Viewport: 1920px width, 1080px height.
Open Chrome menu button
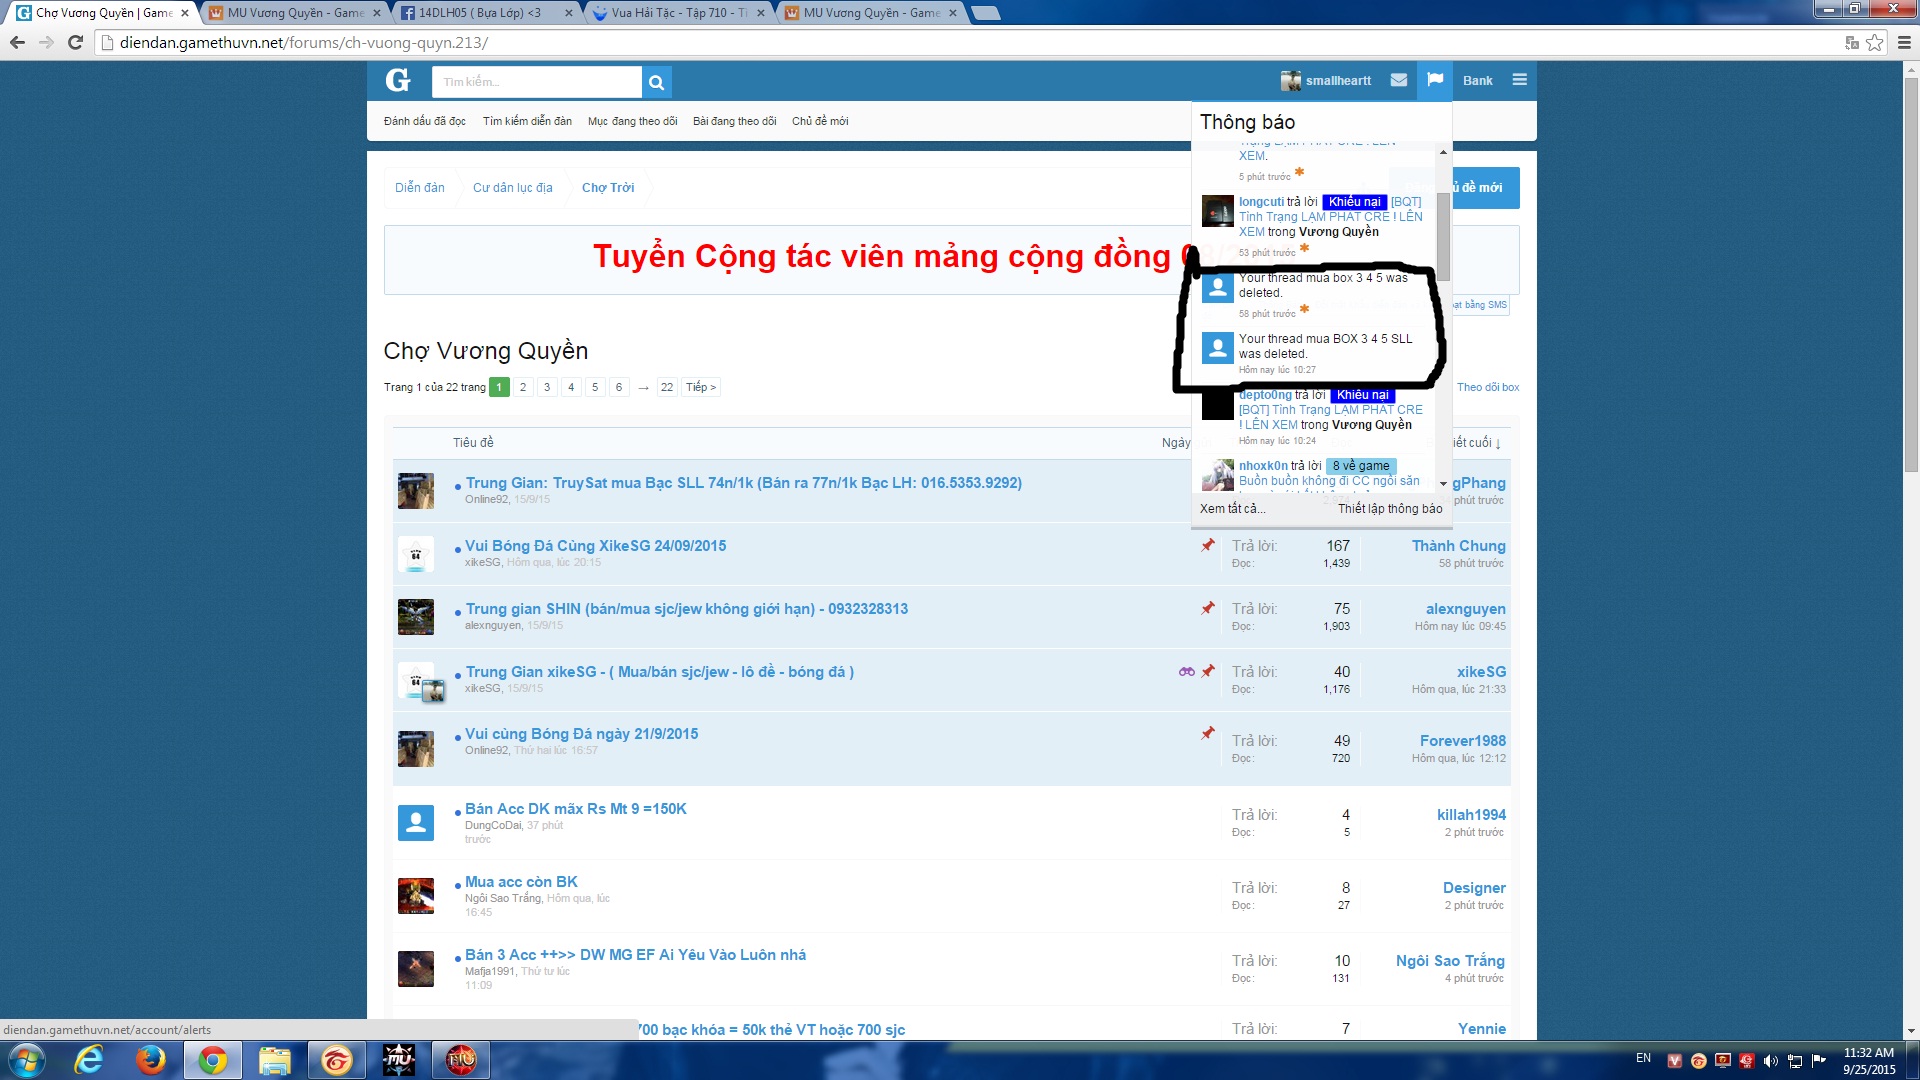pyautogui.click(x=1904, y=42)
